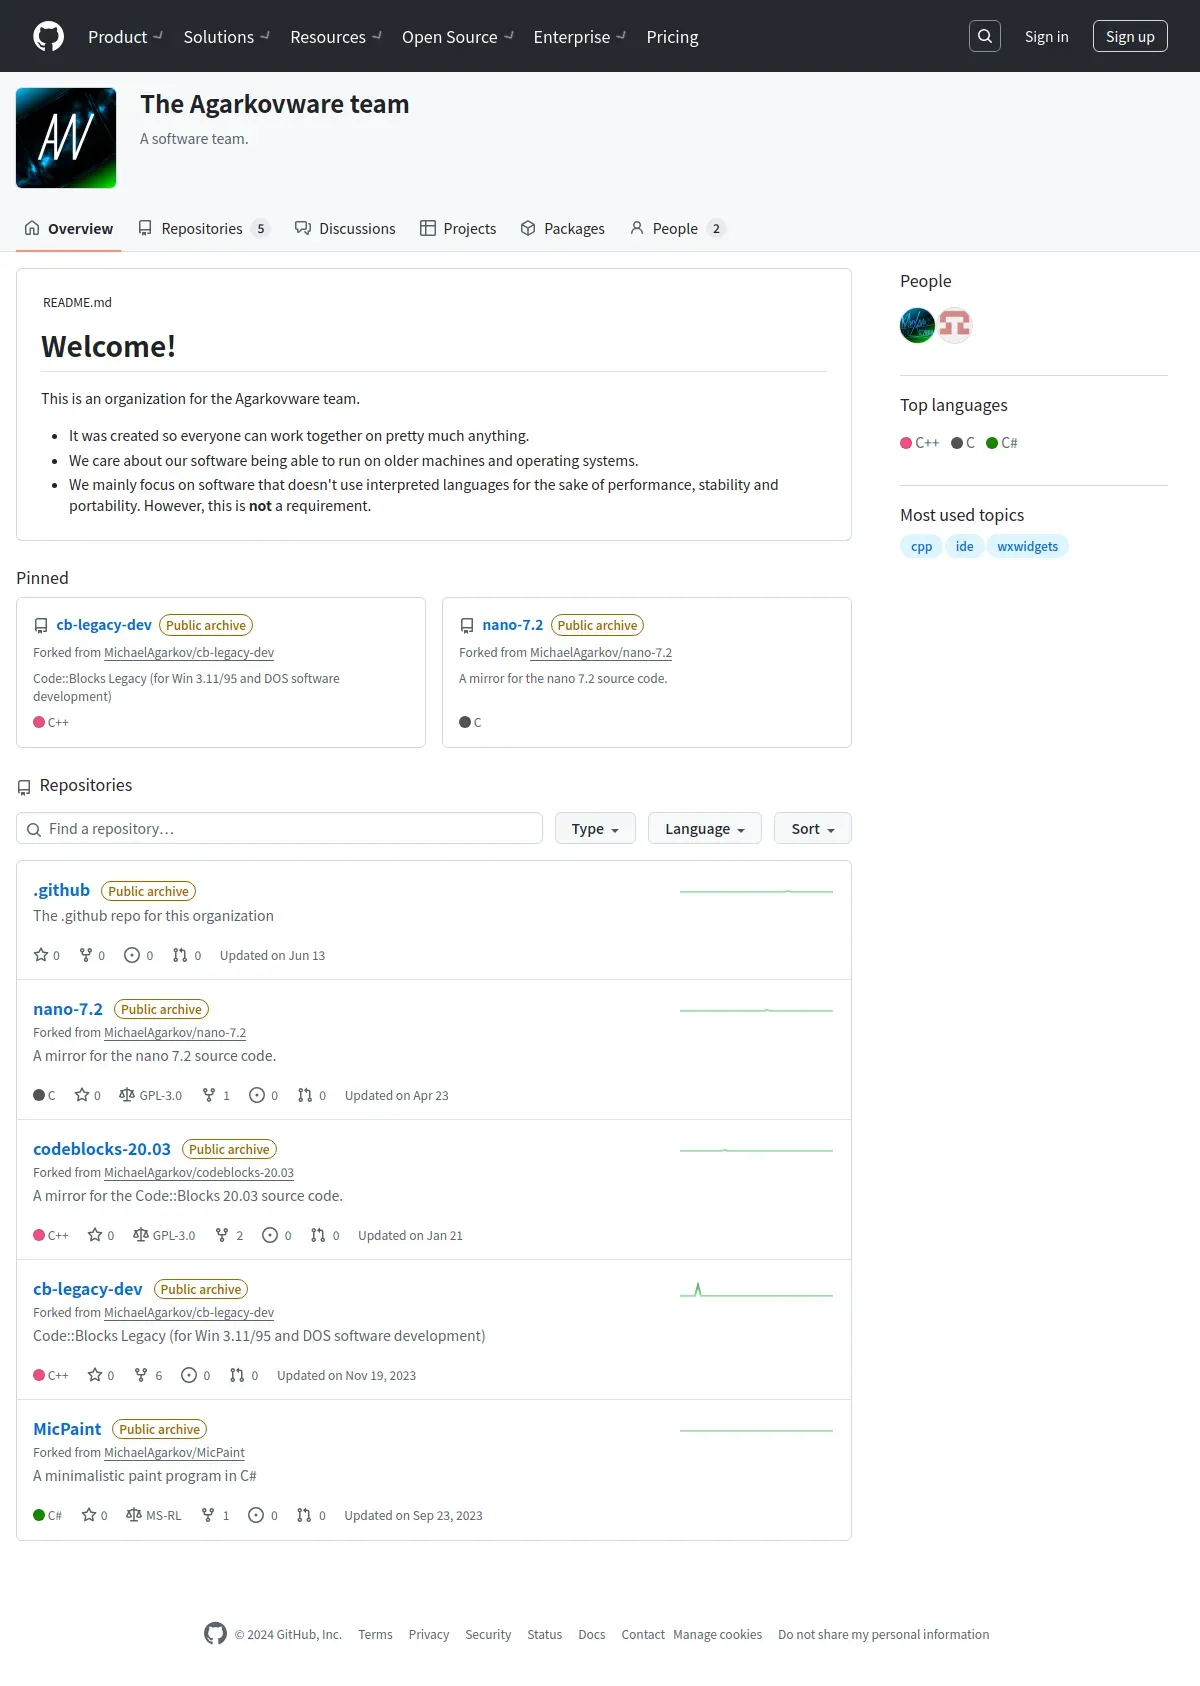Open the Type filter dropdown
This screenshot has width=1200, height=1686.
(595, 828)
